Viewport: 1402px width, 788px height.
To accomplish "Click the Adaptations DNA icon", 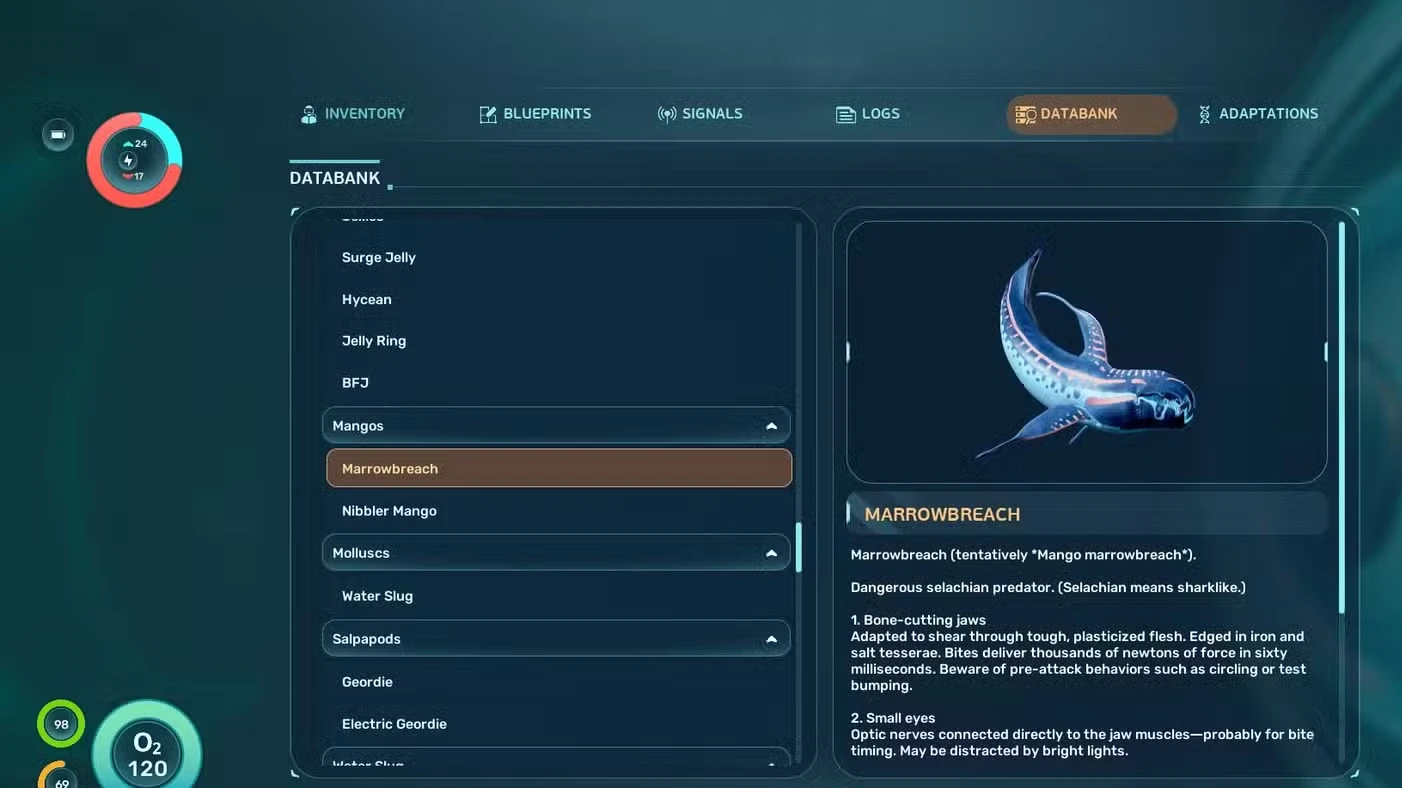I will [x=1204, y=114].
